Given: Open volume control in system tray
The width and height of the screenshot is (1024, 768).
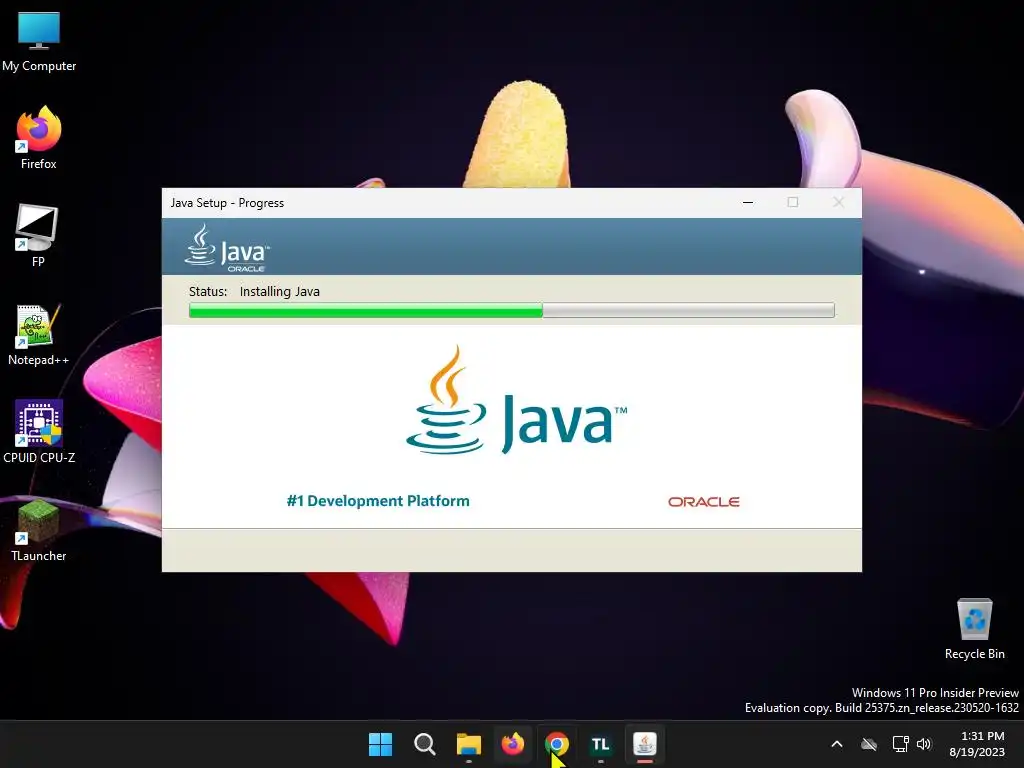Looking at the screenshot, I should (923, 744).
